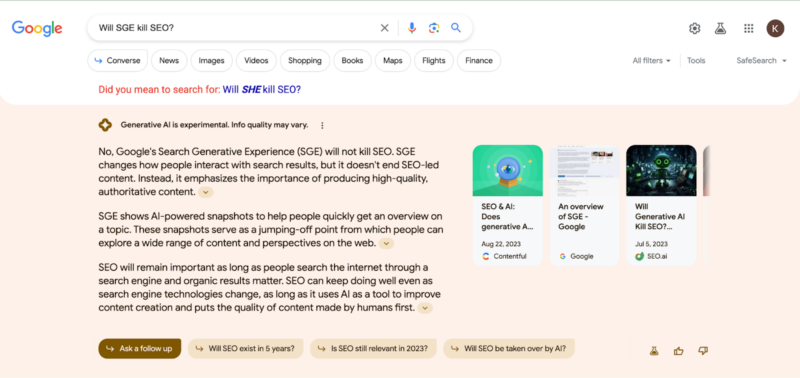Select 'Will SEO be taken over by AI?' chip

click(509, 349)
